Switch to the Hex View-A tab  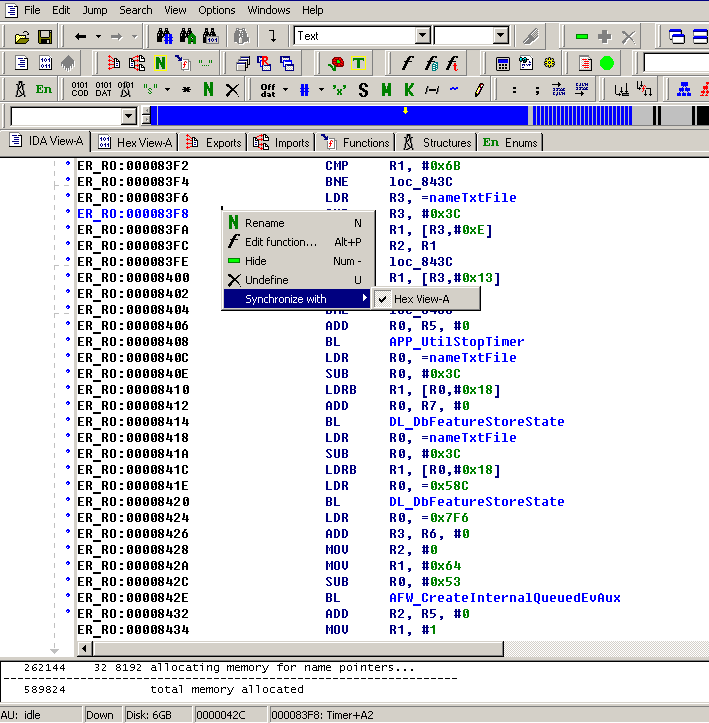(x=136, y=142)
